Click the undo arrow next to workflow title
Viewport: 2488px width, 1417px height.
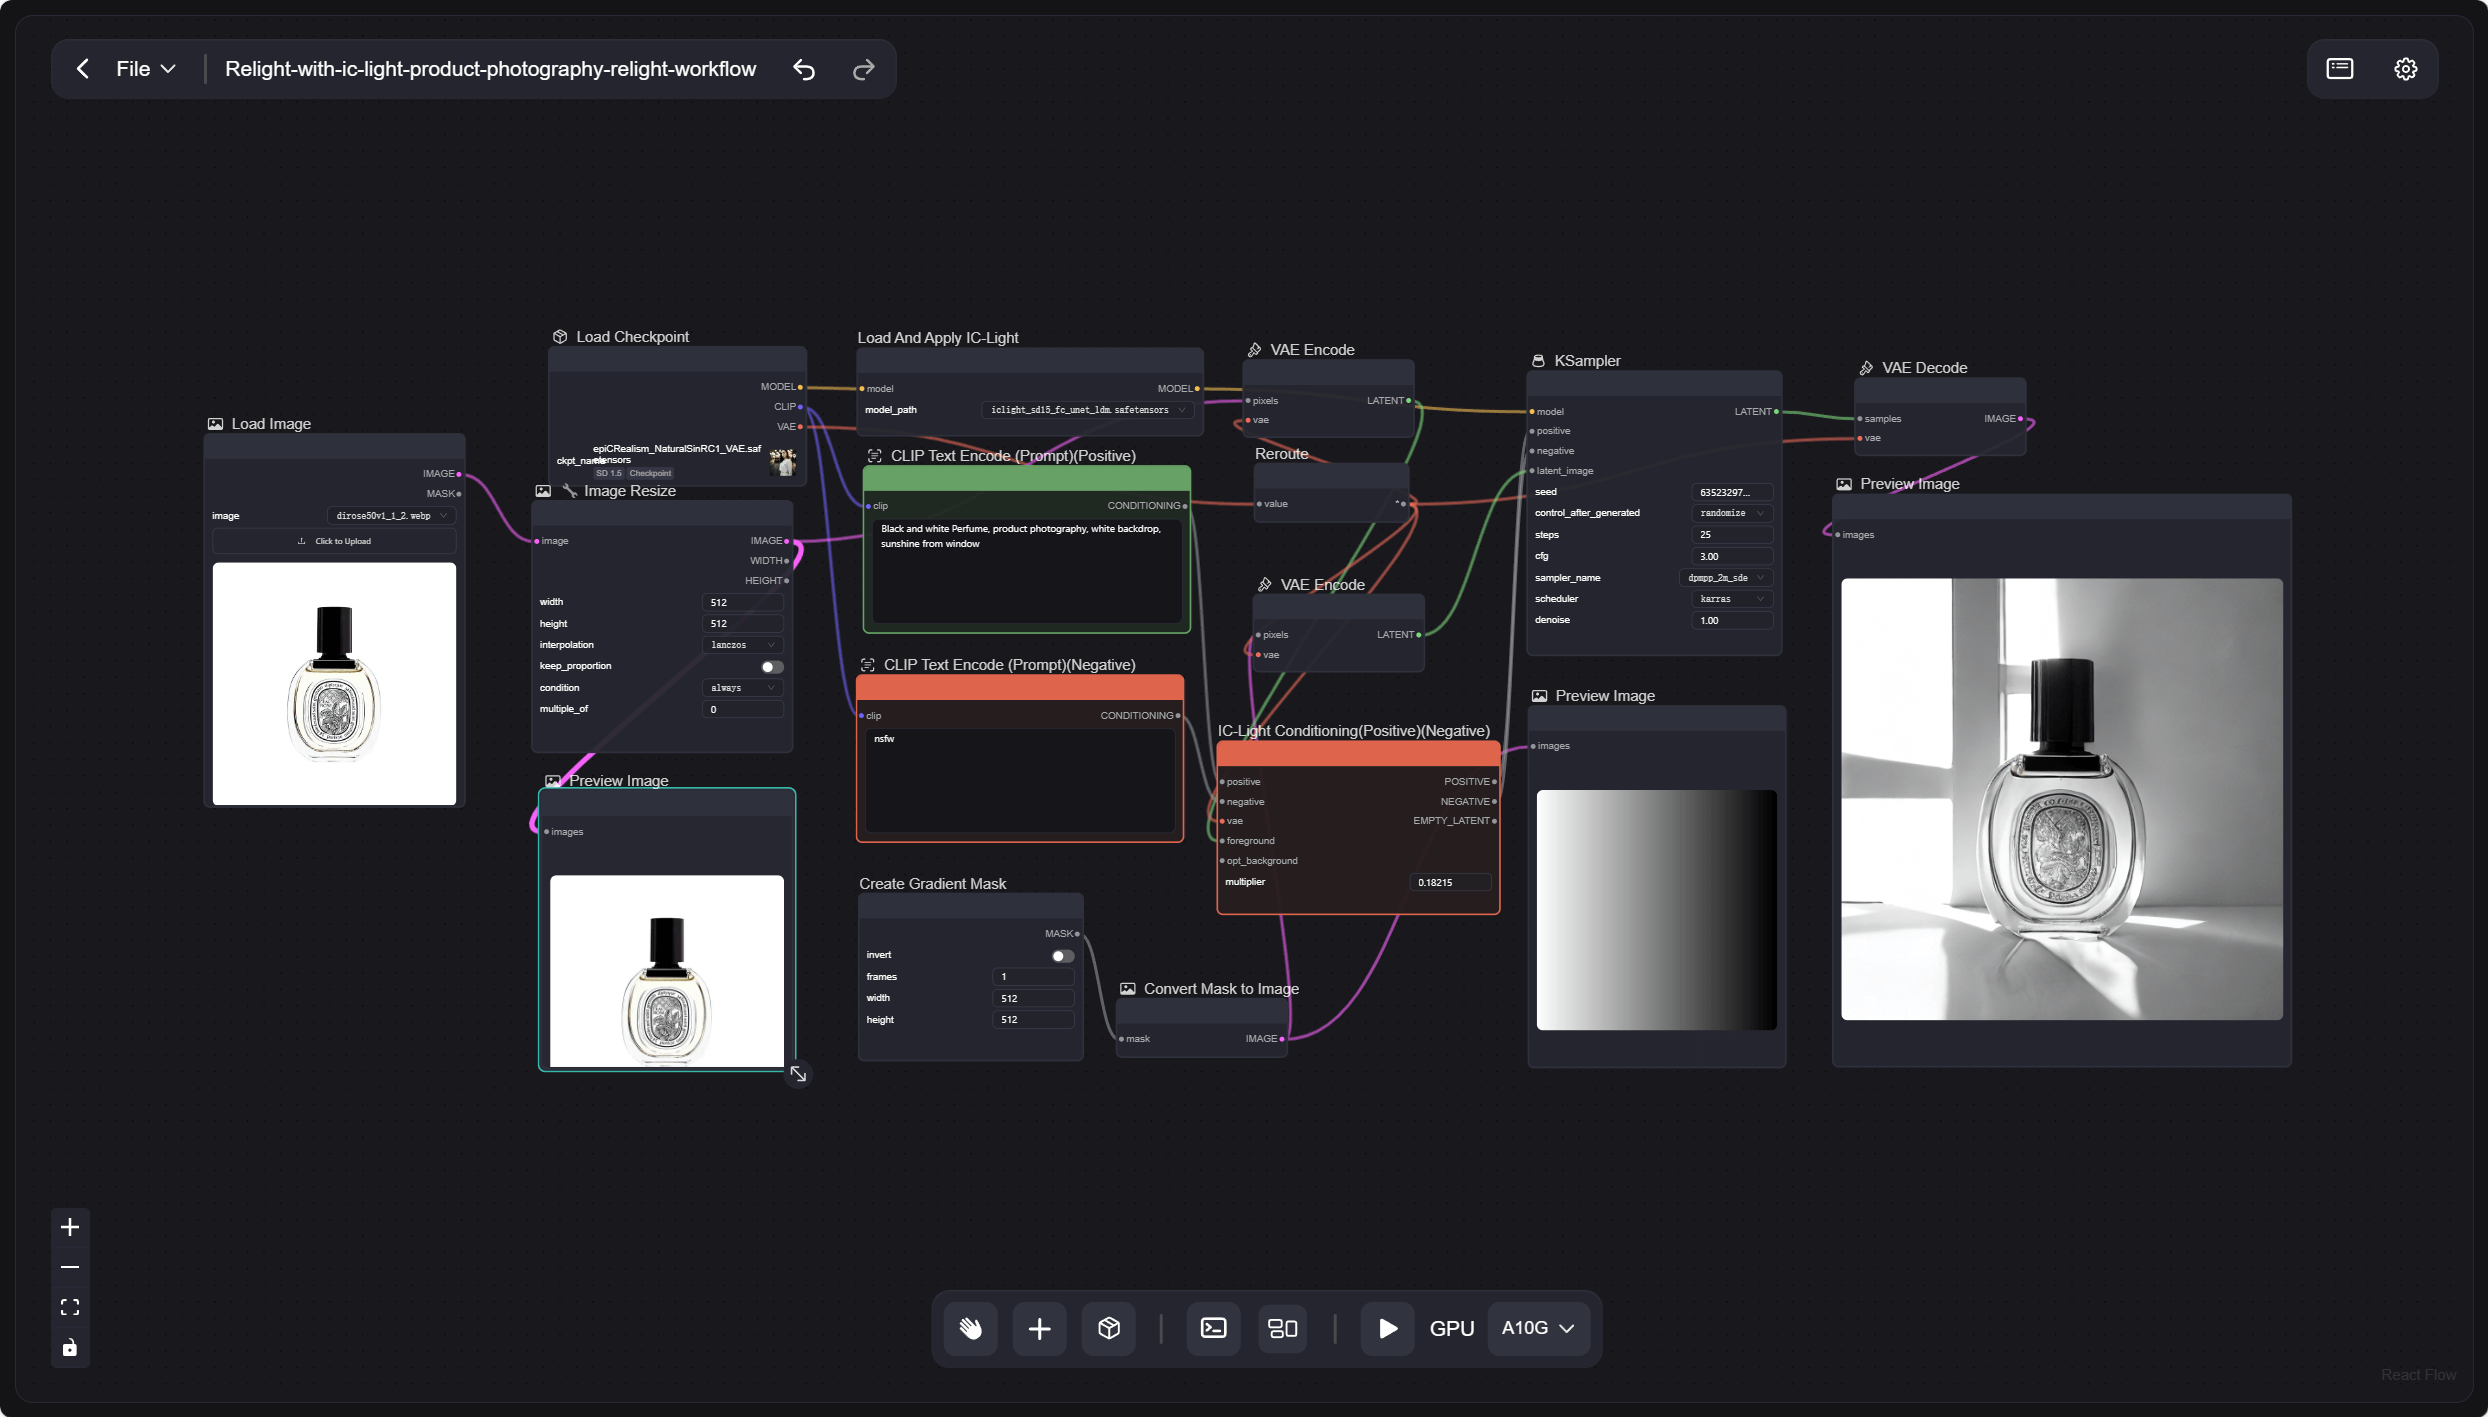(803, 69)
